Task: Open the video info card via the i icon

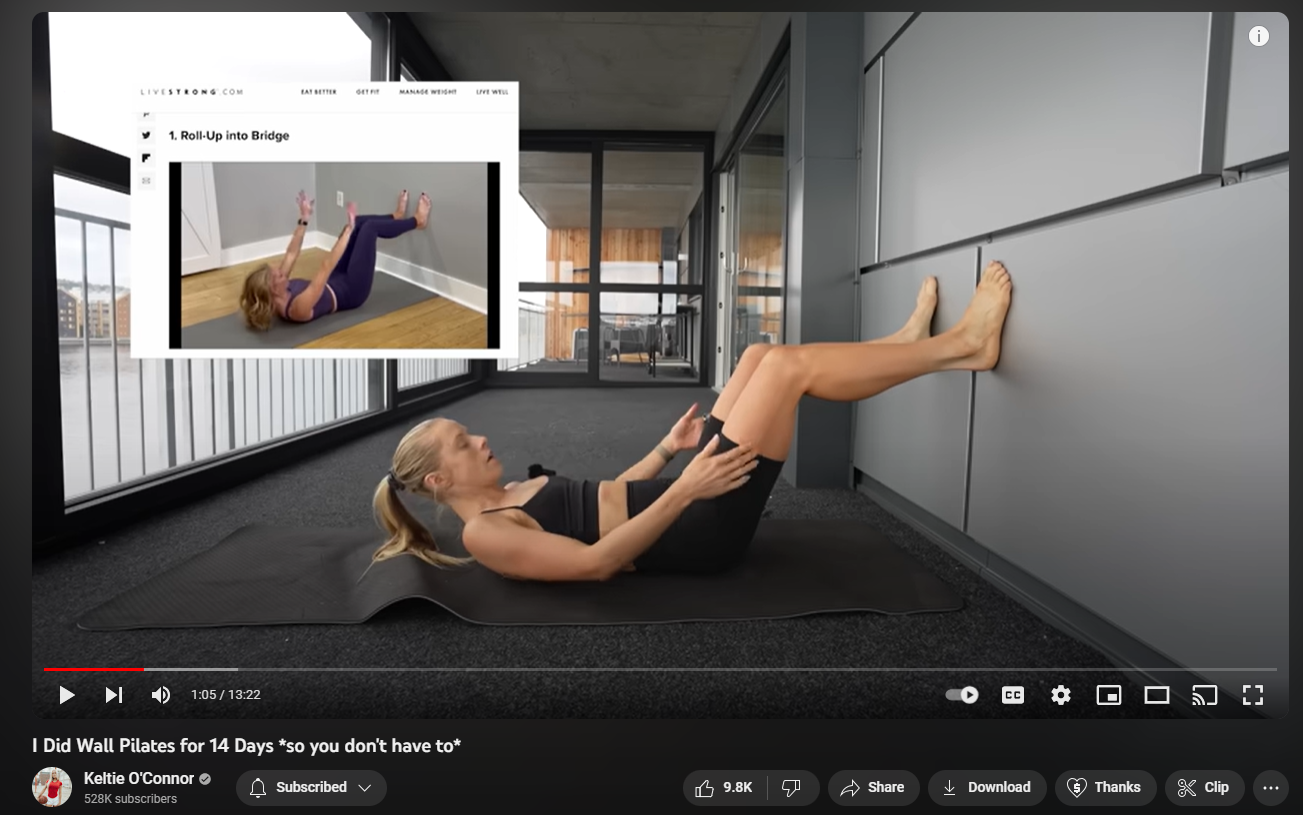Action: 1259,35
